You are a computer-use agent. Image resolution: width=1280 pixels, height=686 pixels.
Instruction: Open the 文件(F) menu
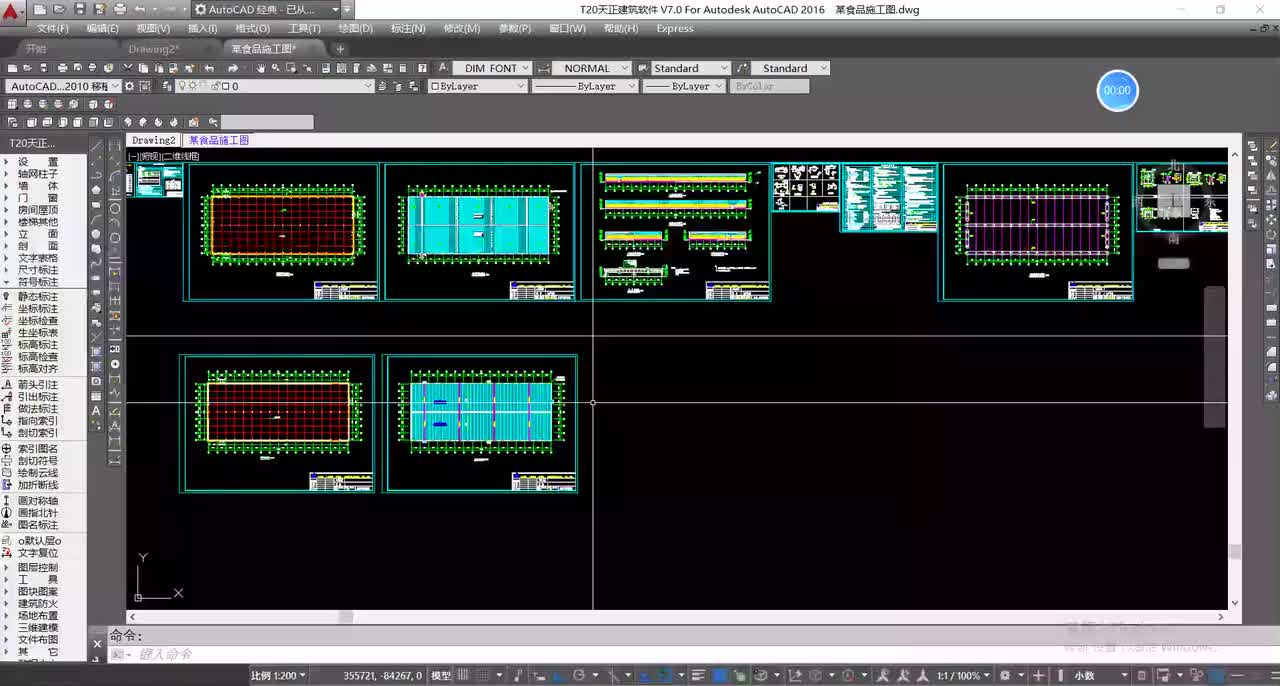[x=52, y=29]
